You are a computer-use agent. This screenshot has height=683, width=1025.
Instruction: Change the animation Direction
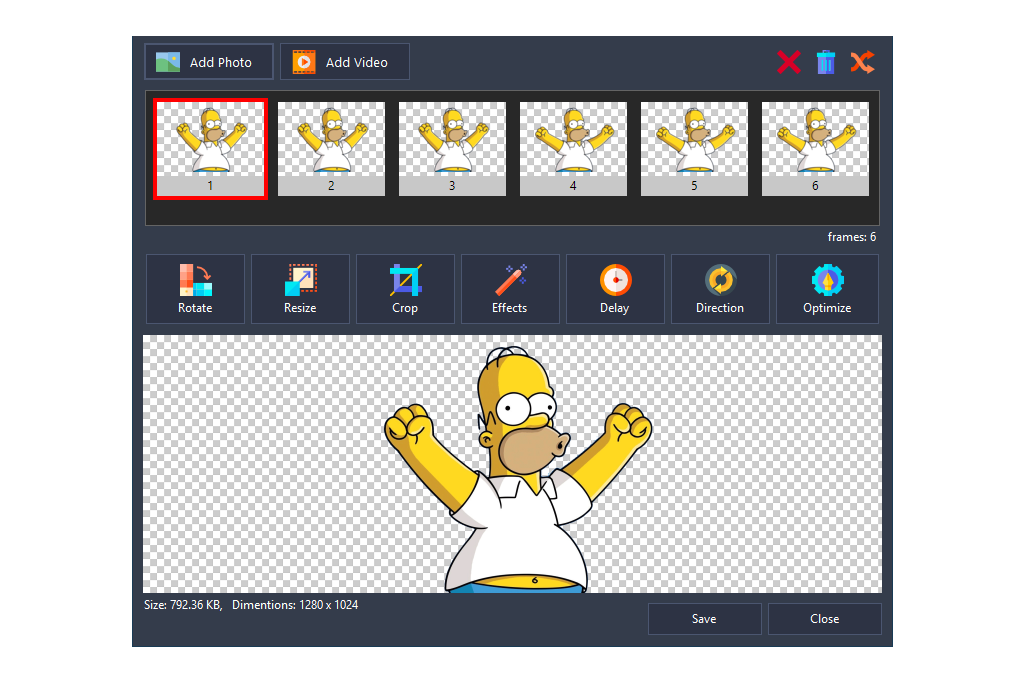[x=720, y=289]
